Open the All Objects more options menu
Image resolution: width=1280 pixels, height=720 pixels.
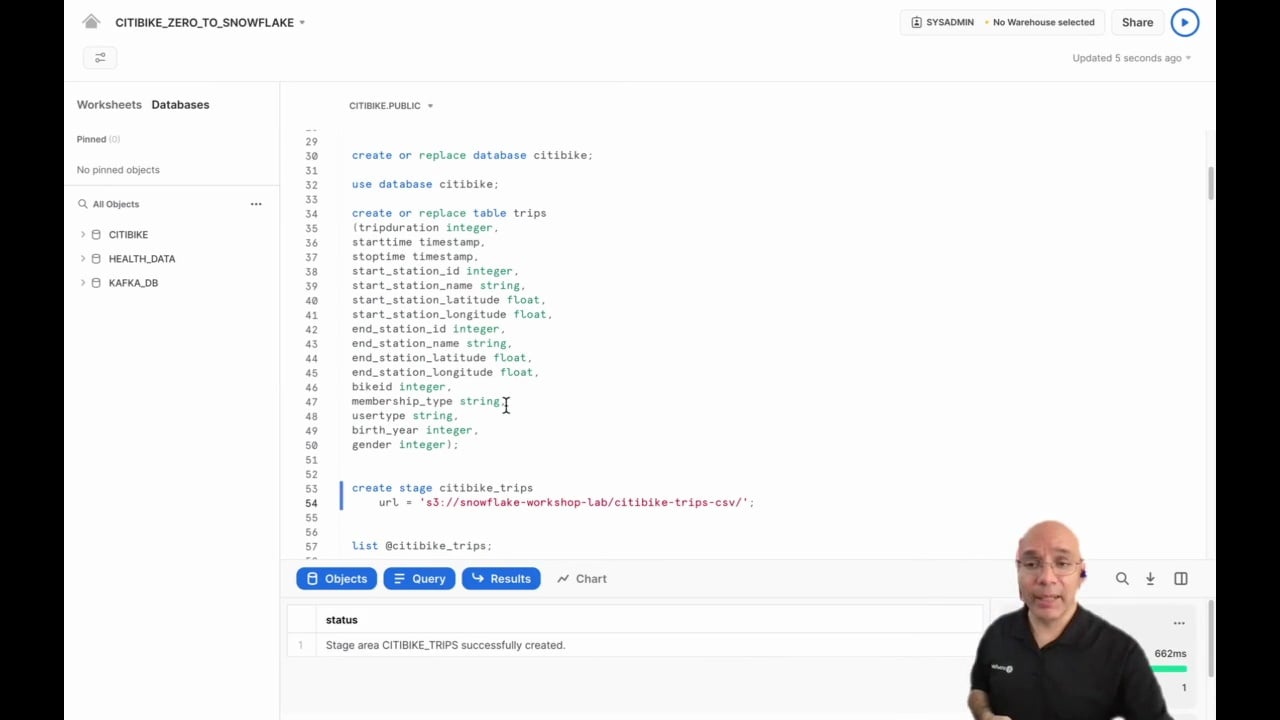[x=256, y=204]
